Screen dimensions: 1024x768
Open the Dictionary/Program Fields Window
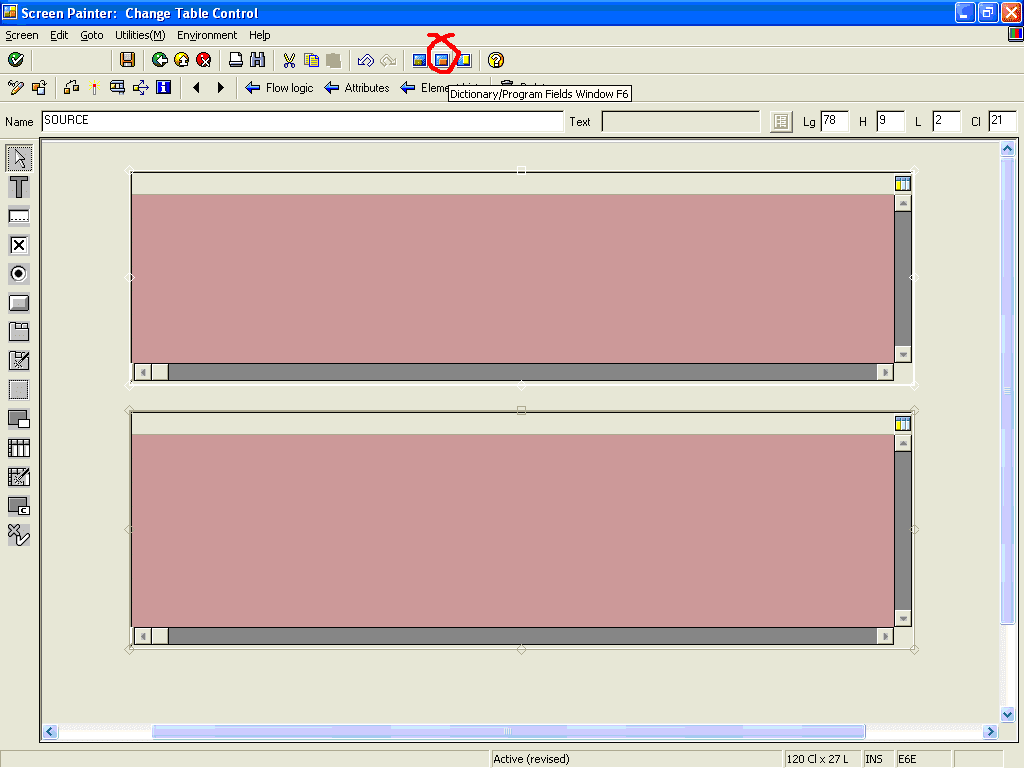pos(440,60)
